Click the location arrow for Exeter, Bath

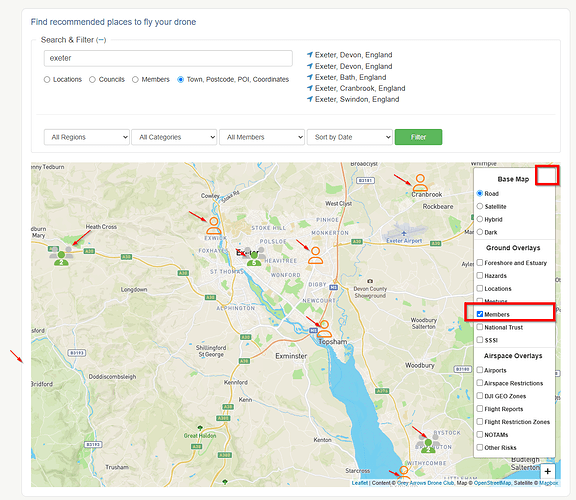pos(310,77)
